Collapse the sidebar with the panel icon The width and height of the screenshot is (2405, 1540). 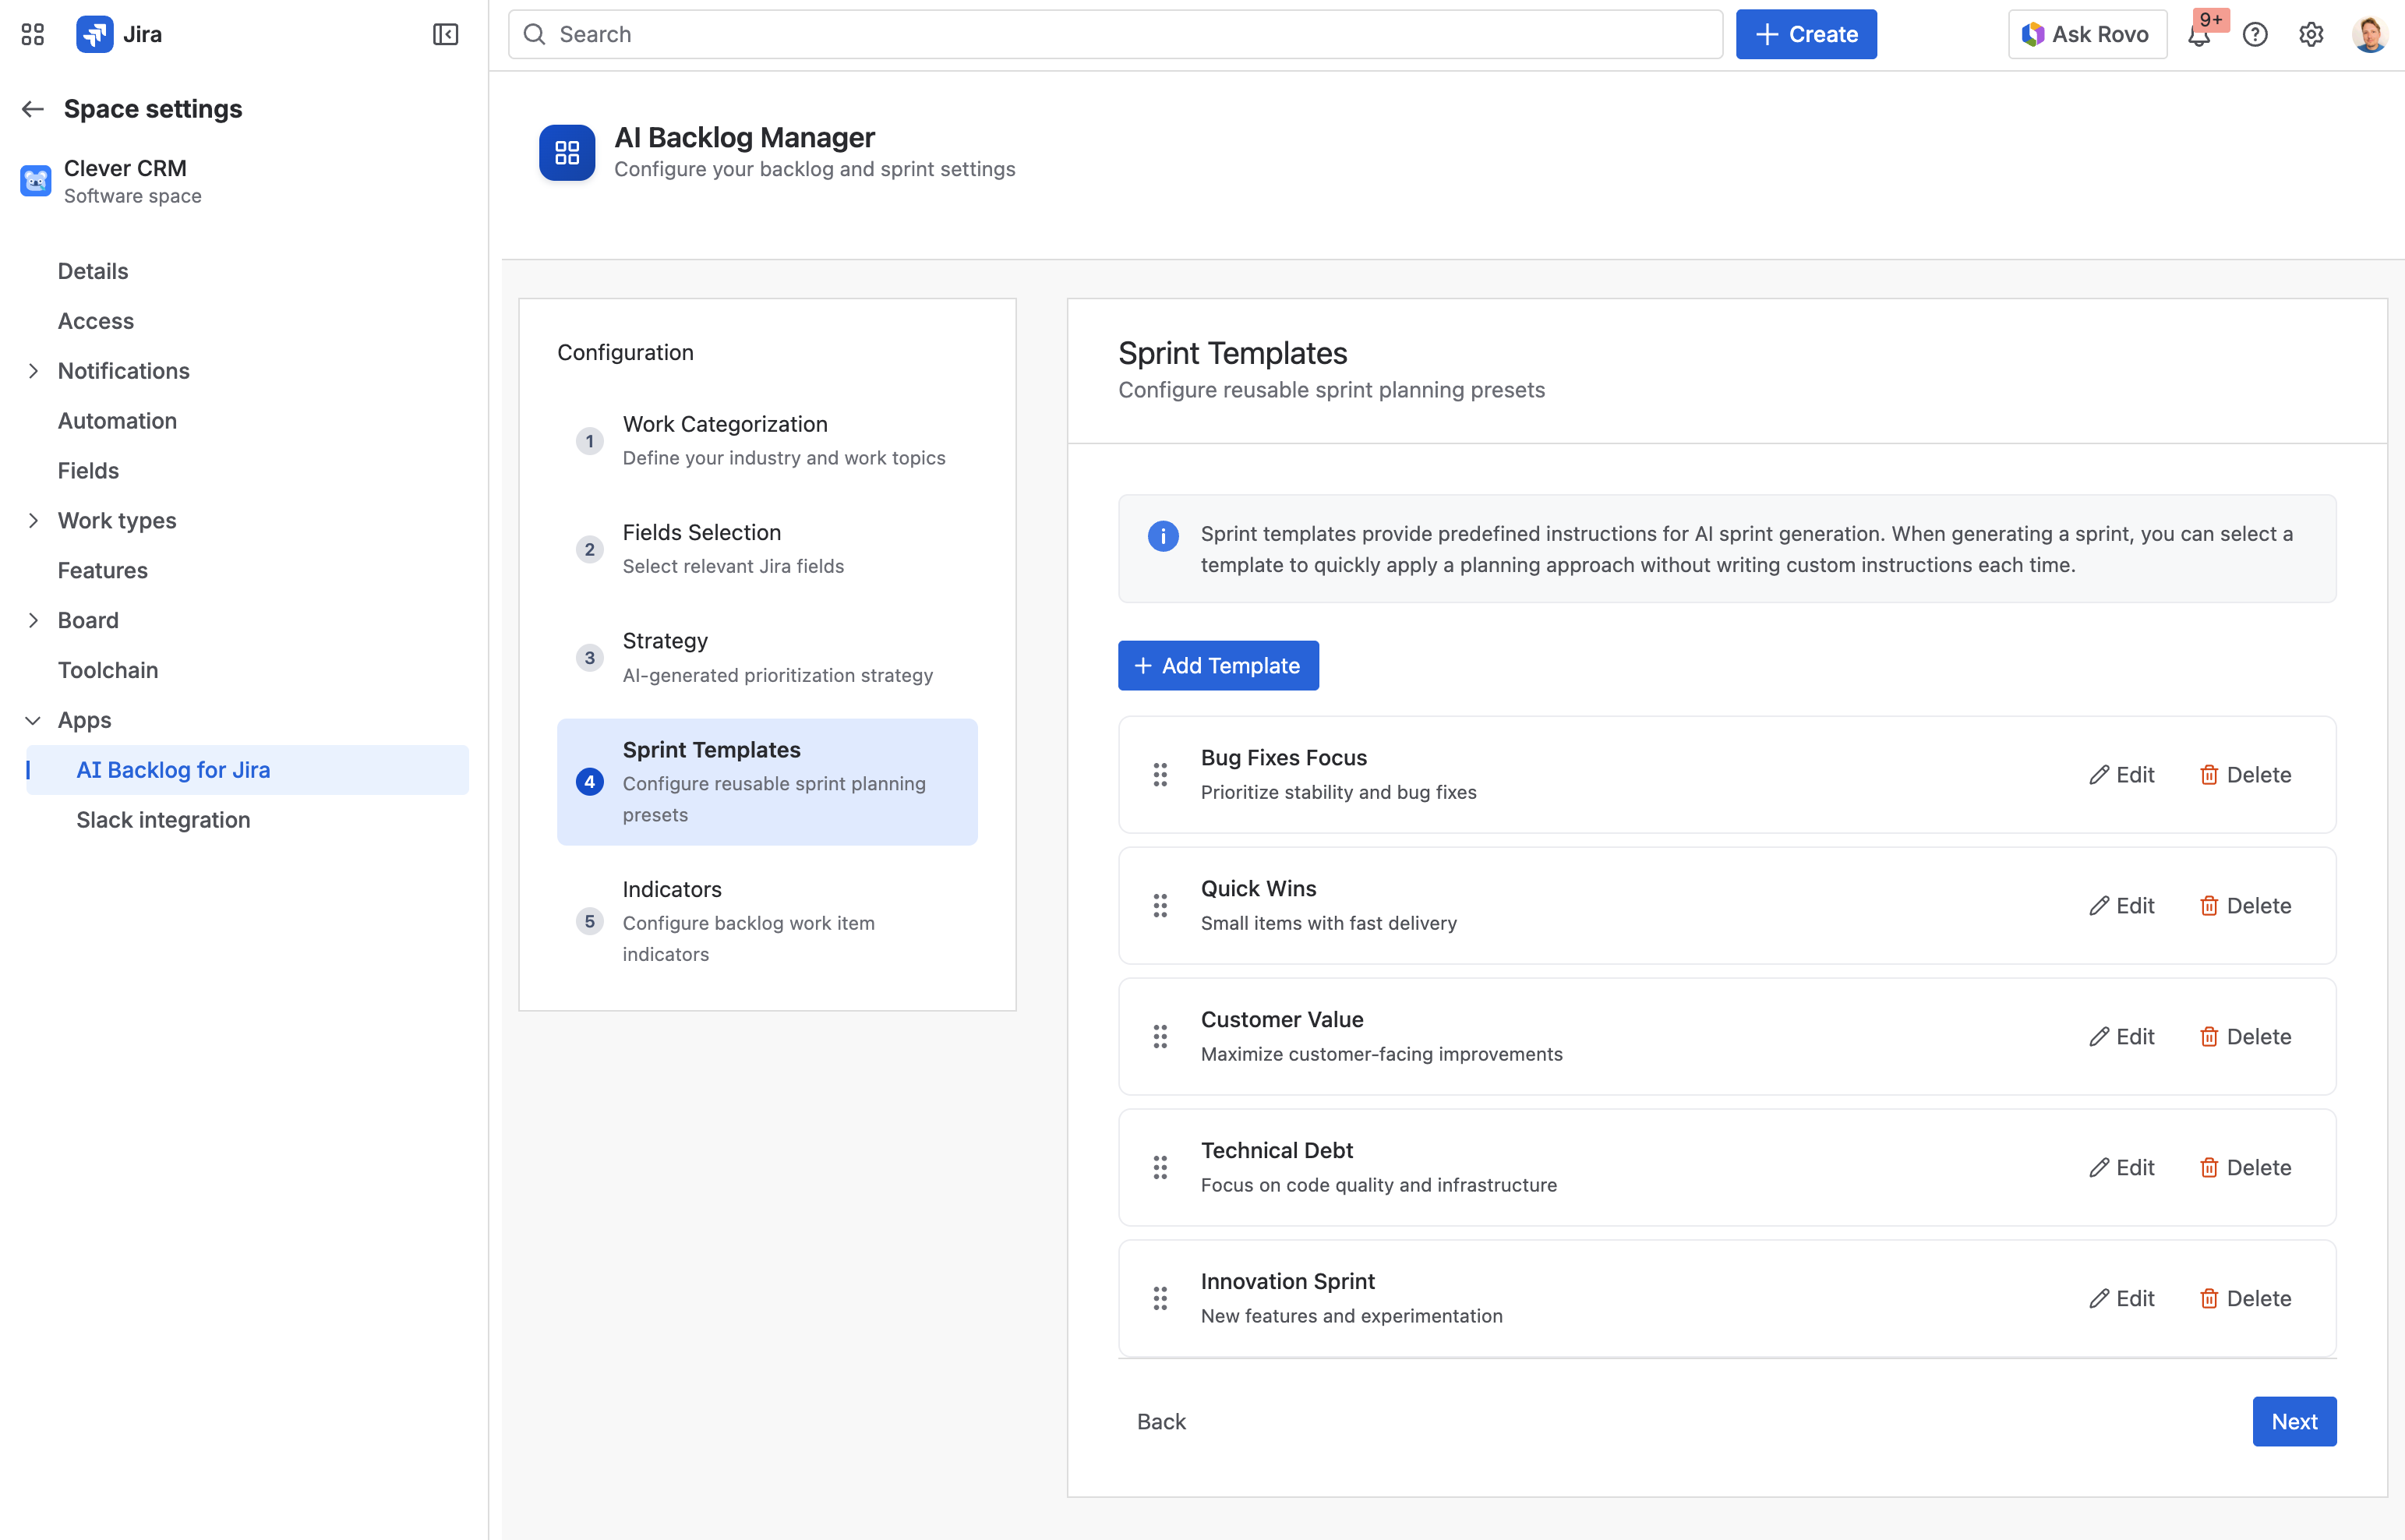446,33
